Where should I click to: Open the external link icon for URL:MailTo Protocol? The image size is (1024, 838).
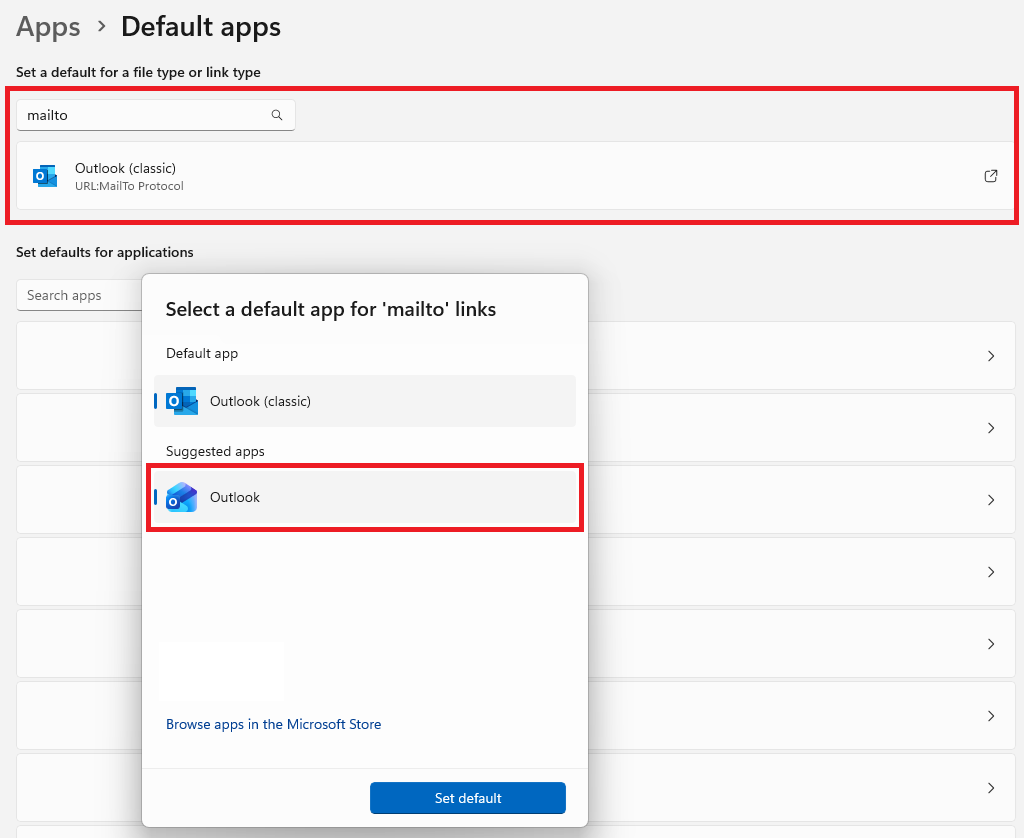[990, 176]
